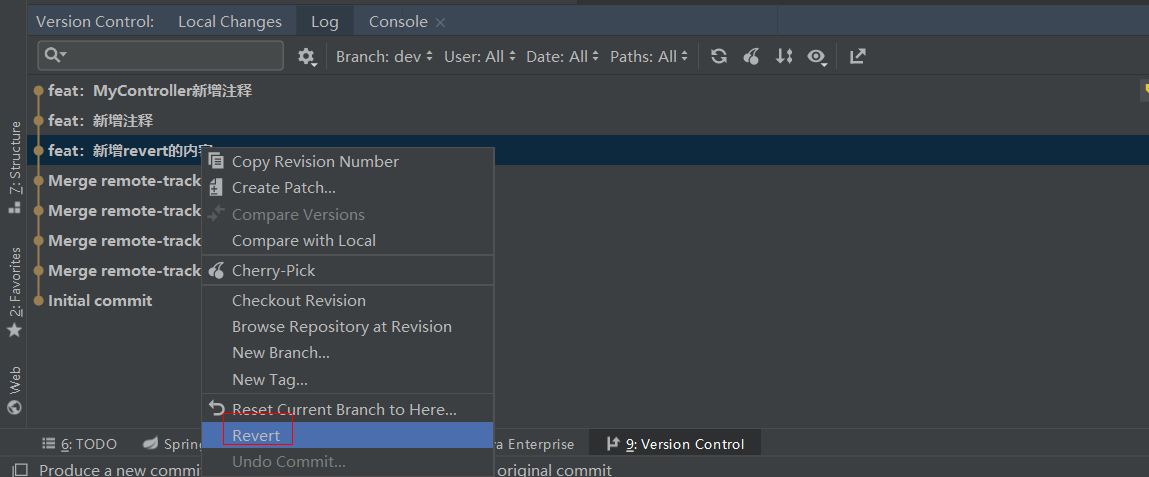Expand the Paths: All filter
The height and width of the screenshot is (477, 1149).
coord(650,57)
